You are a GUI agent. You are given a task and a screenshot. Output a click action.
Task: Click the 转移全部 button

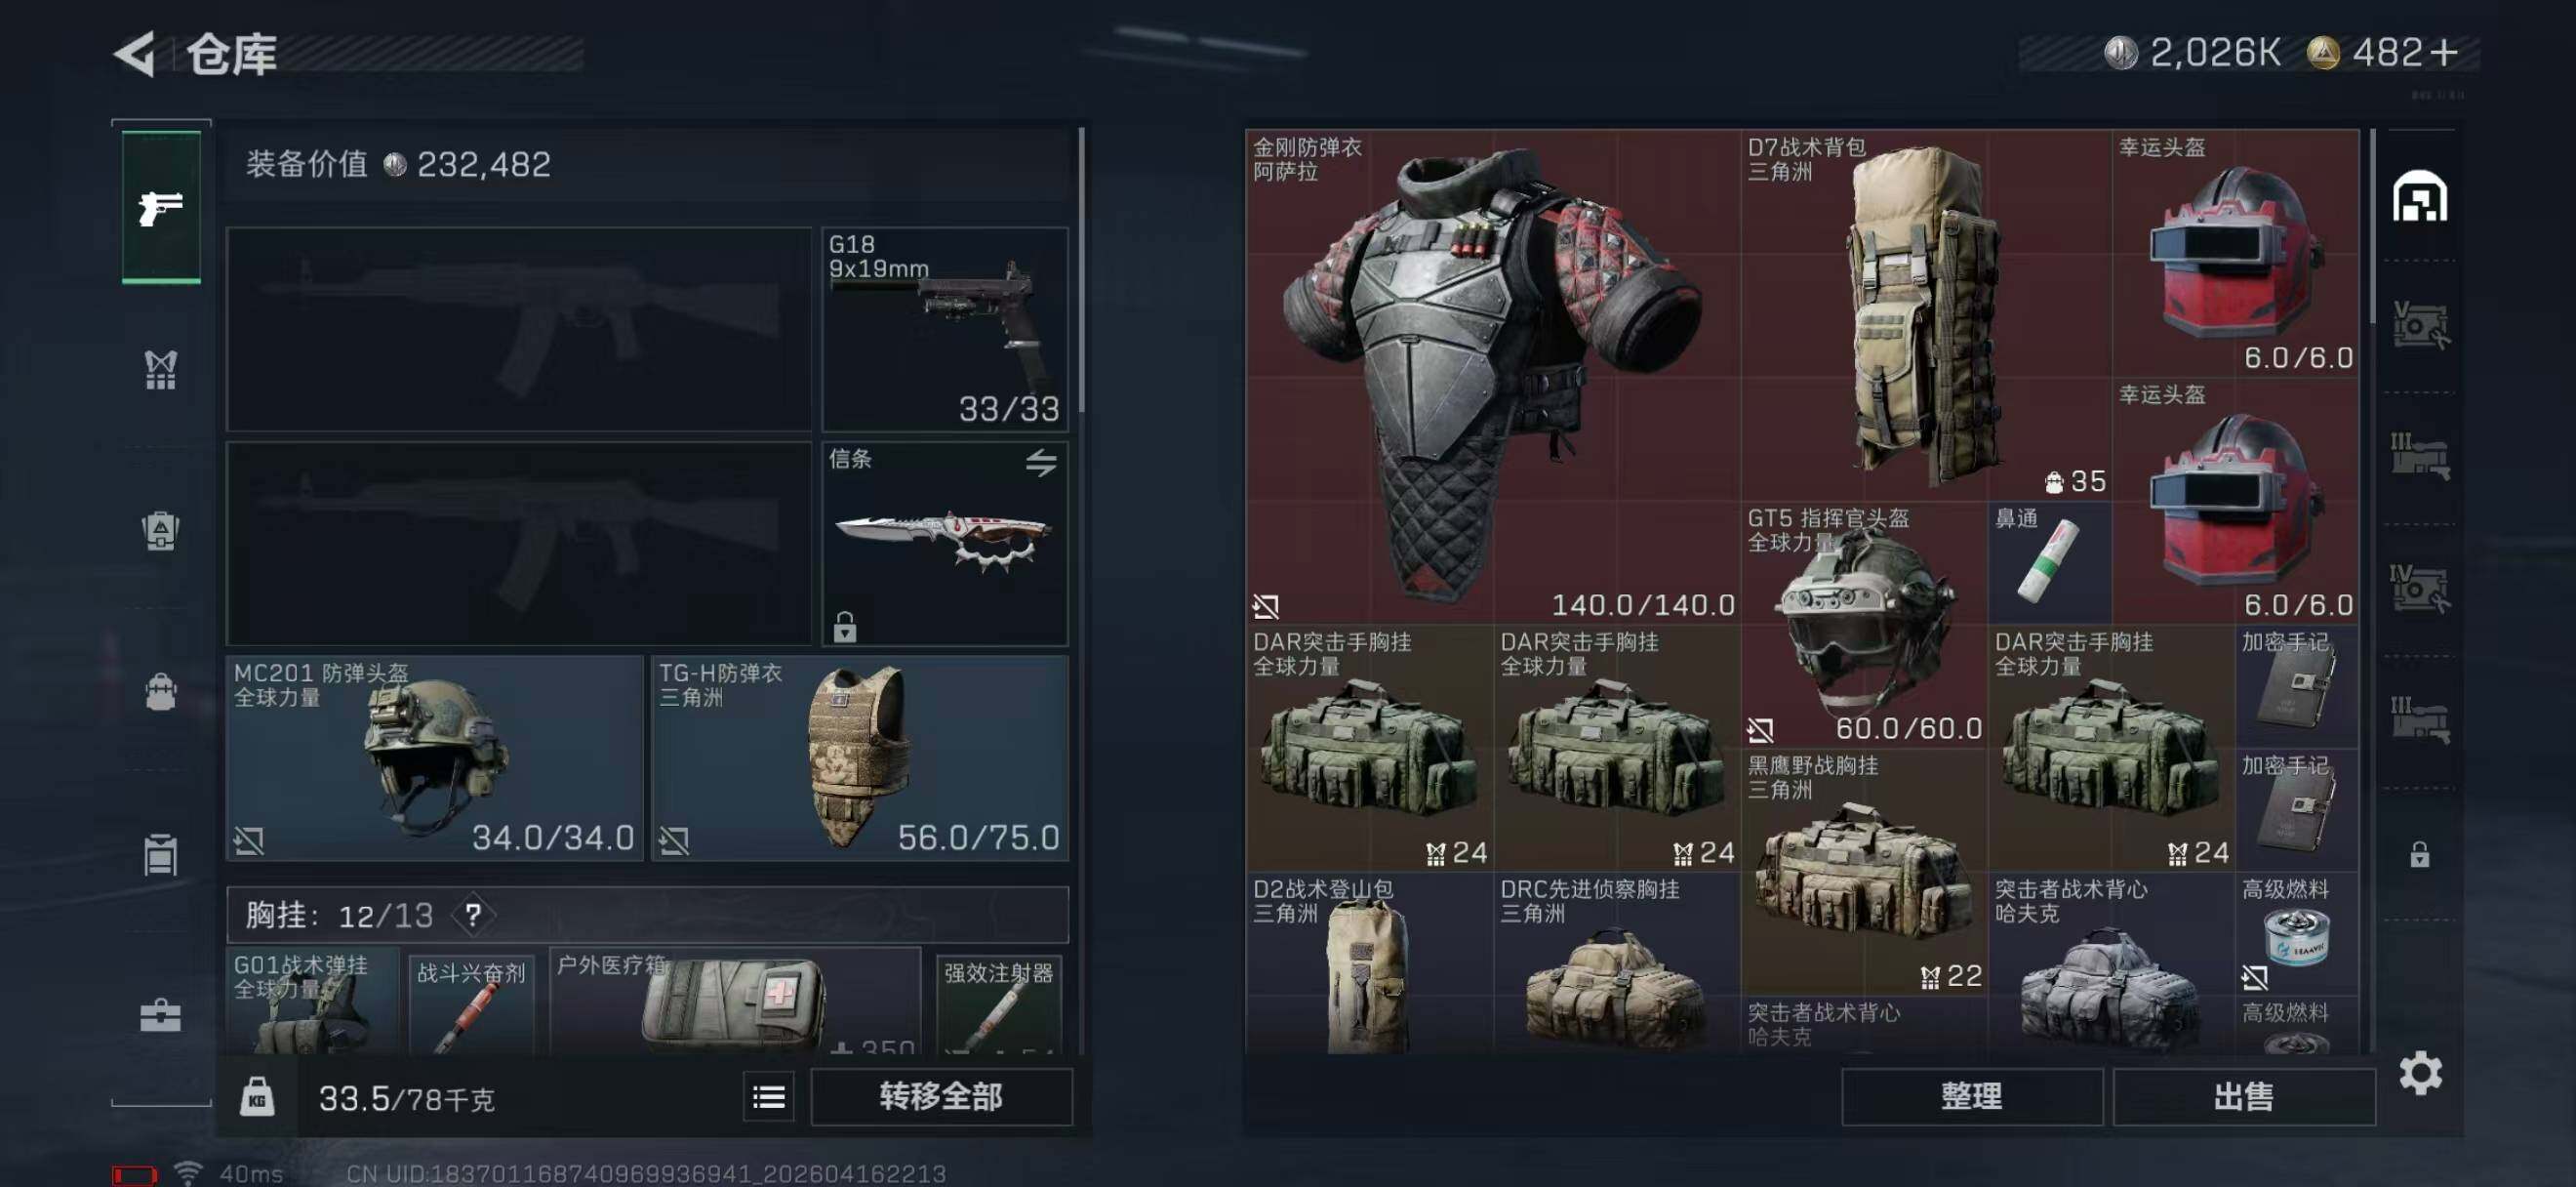point(941,1097)
